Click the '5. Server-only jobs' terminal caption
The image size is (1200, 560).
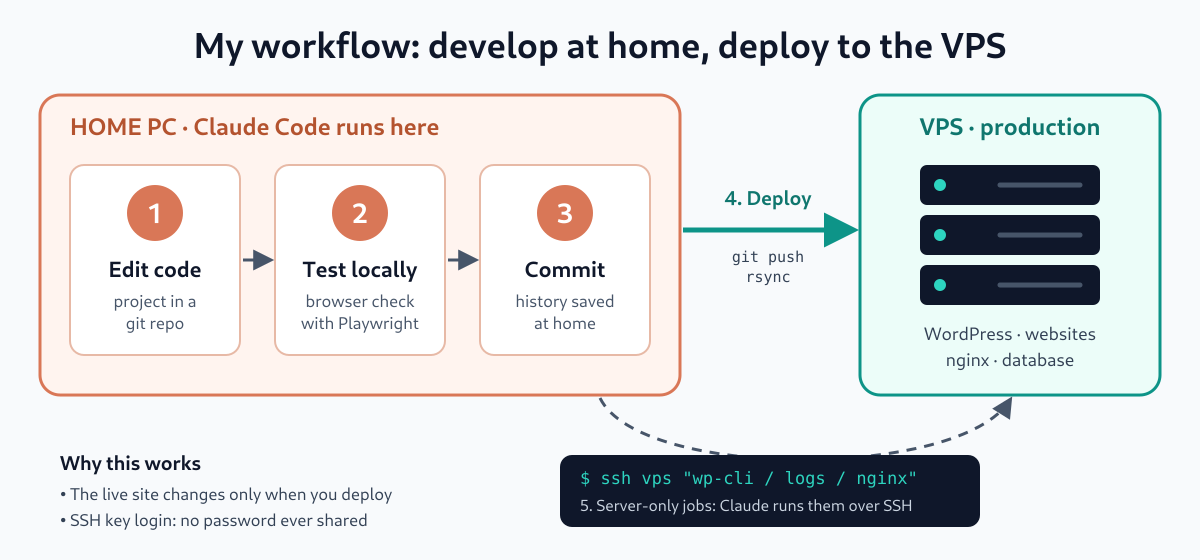[746, 506]
